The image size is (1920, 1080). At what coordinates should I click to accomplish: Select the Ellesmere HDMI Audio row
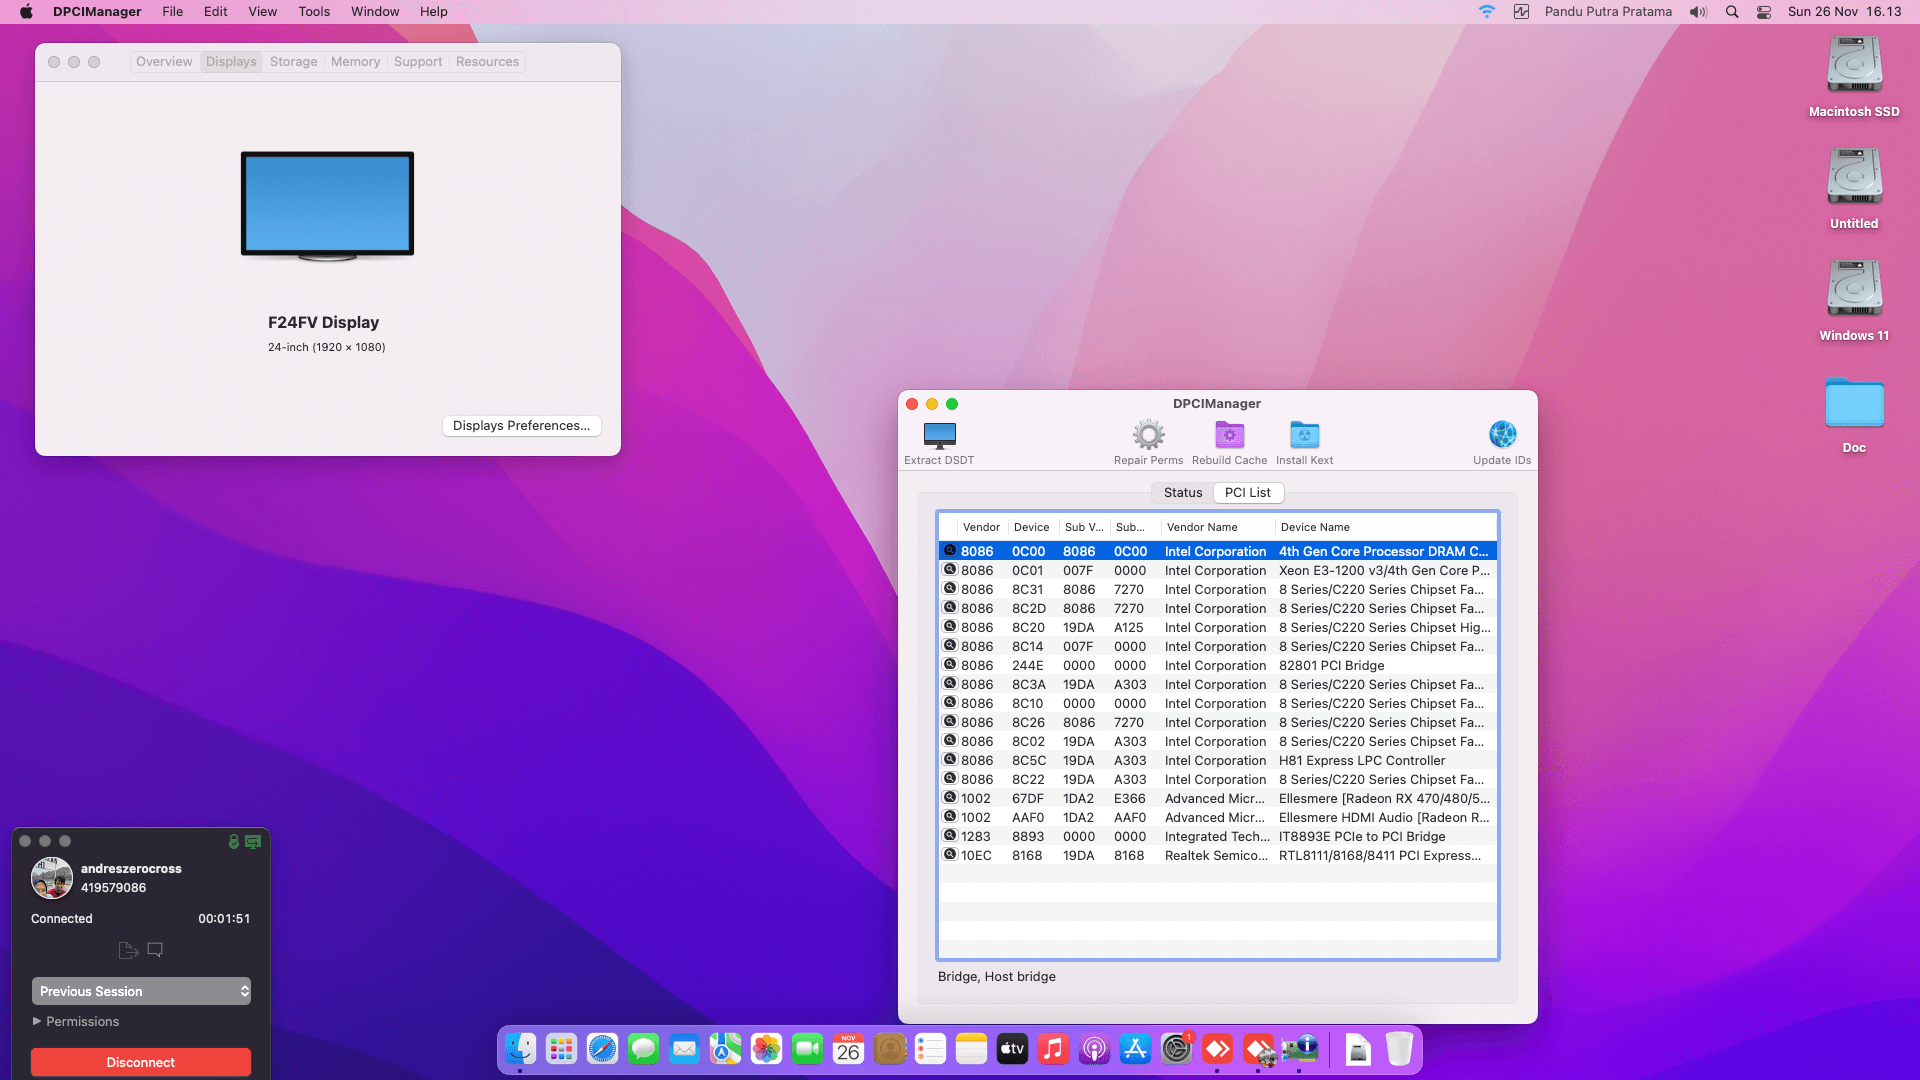[x=1218, y=817]
